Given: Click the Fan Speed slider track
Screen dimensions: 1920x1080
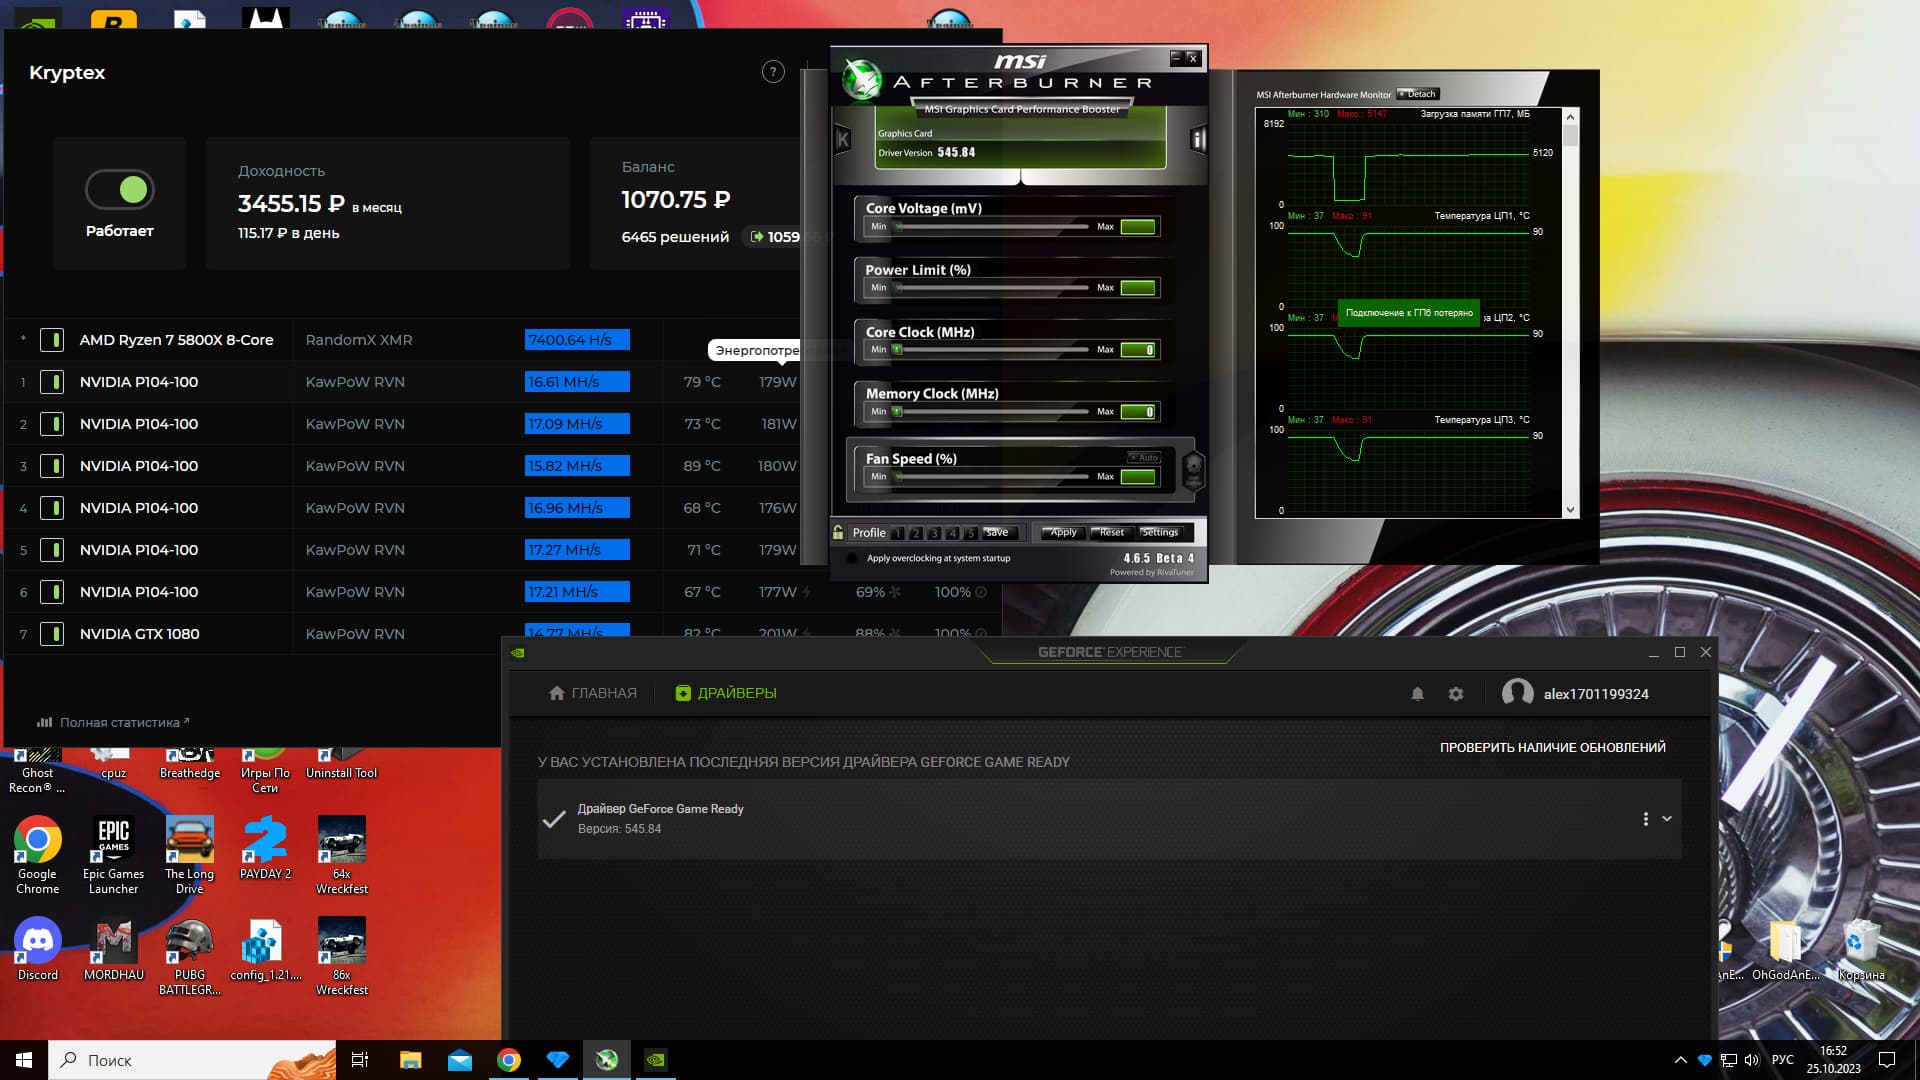Looking at the screenshot, I should click(991, 477).
